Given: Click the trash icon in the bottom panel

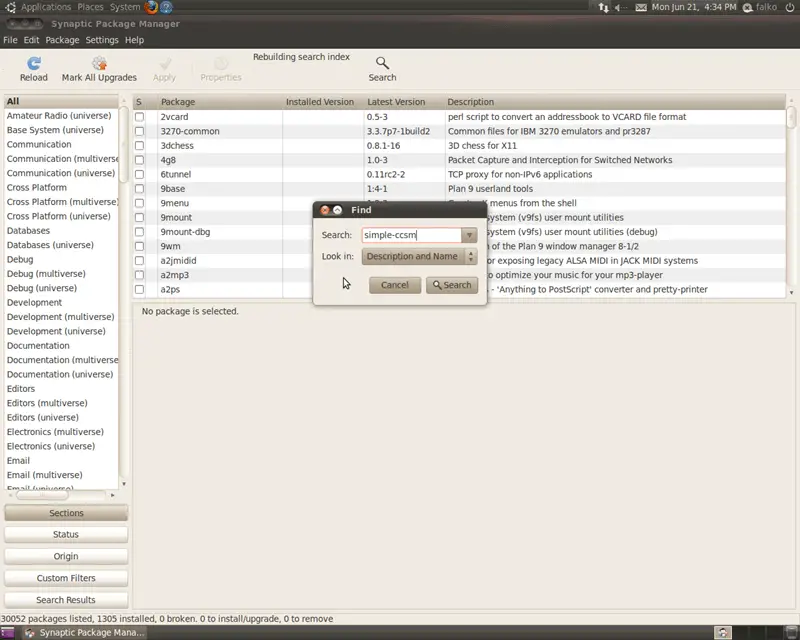Looking at the screenshot, I should pyautogui.click(x=792, y=632).
